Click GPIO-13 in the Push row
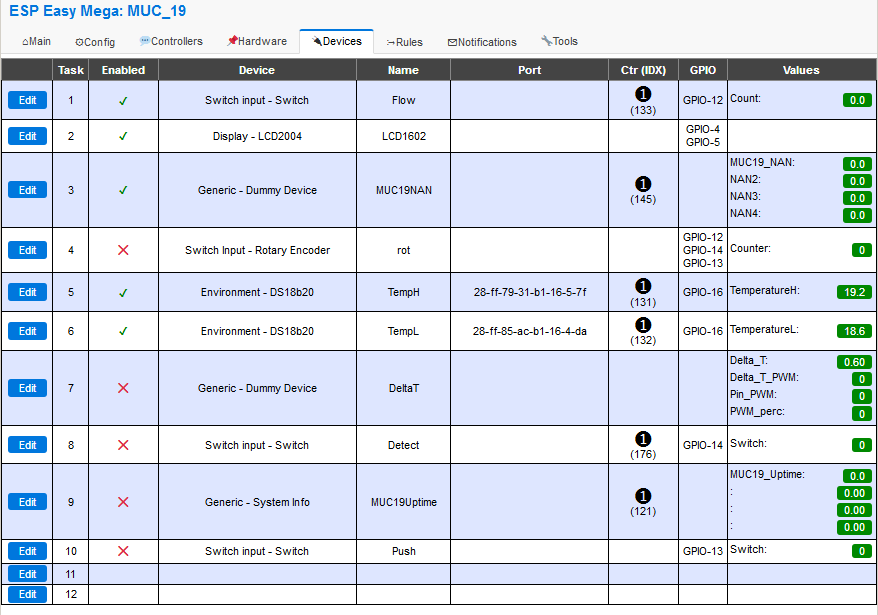This screenshot has width=878, height=615. 703,551
